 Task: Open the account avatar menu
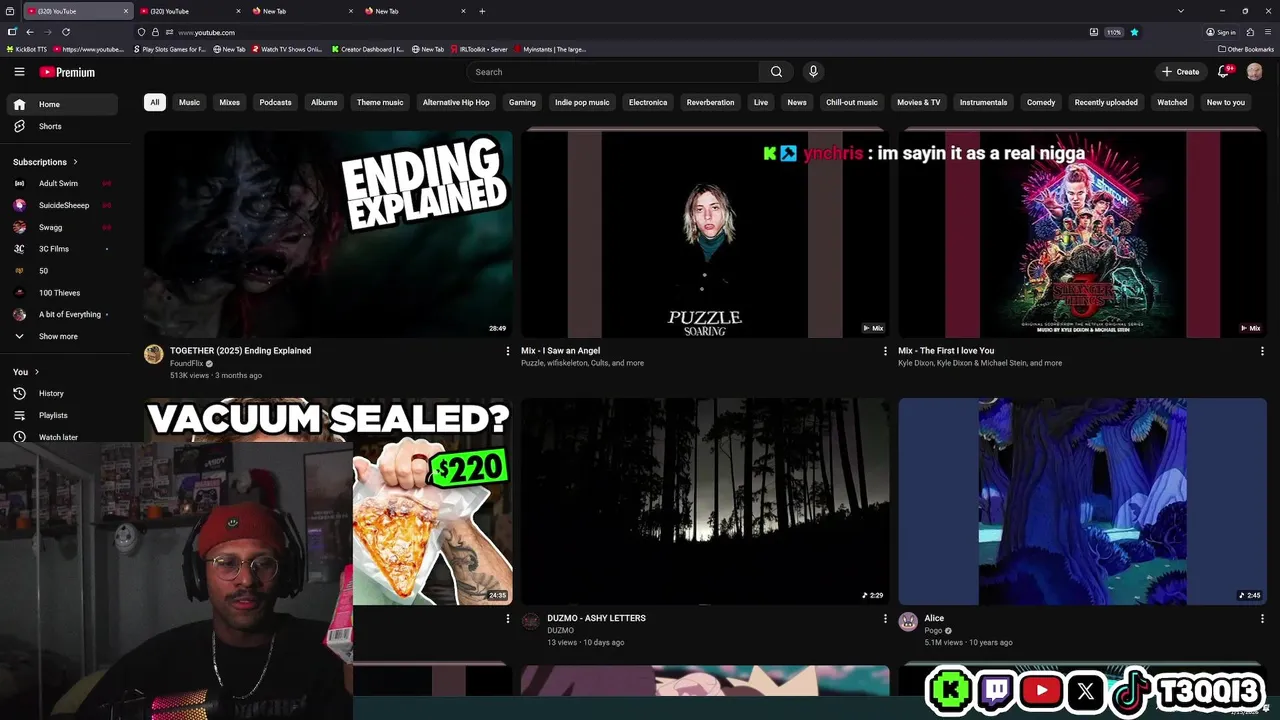pyautogui.click(x=1254, y=72)
